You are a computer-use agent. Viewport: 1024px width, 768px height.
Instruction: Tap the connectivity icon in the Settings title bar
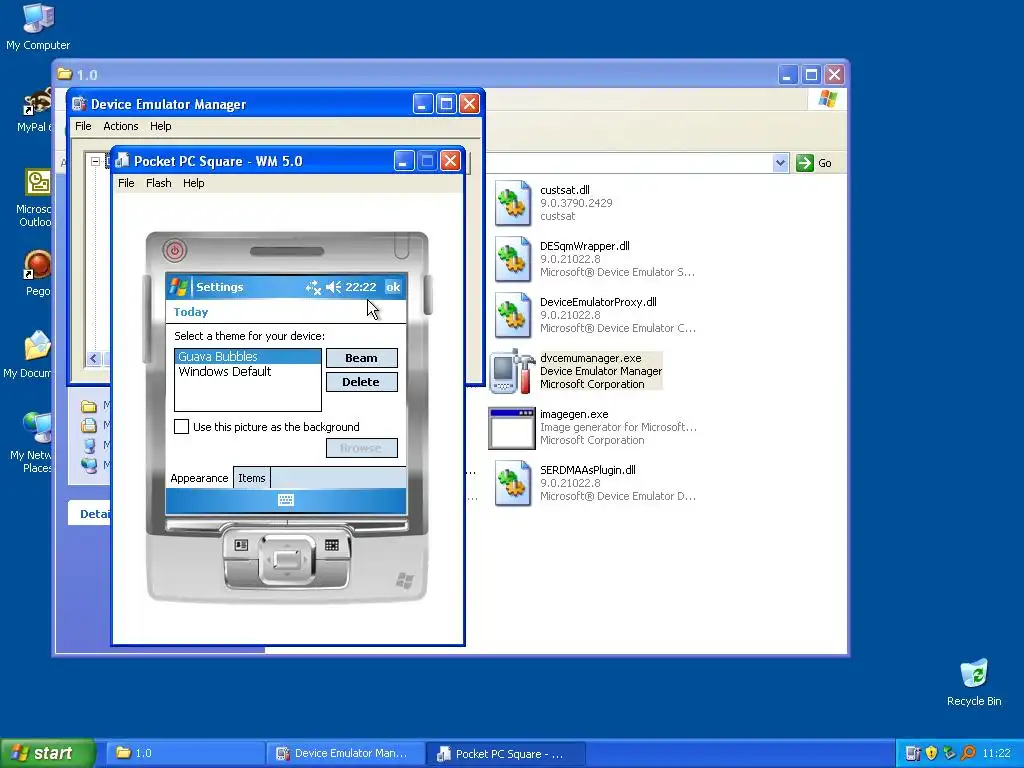(313, 287)
